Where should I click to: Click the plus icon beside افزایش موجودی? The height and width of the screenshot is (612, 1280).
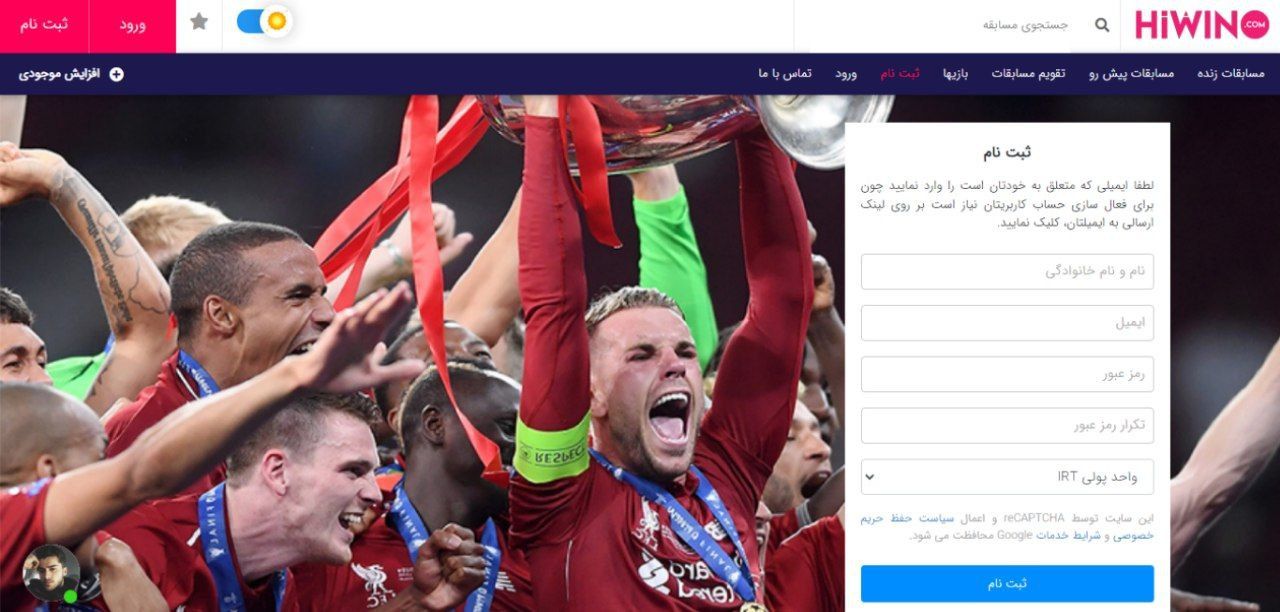click(x=116, y=74)
